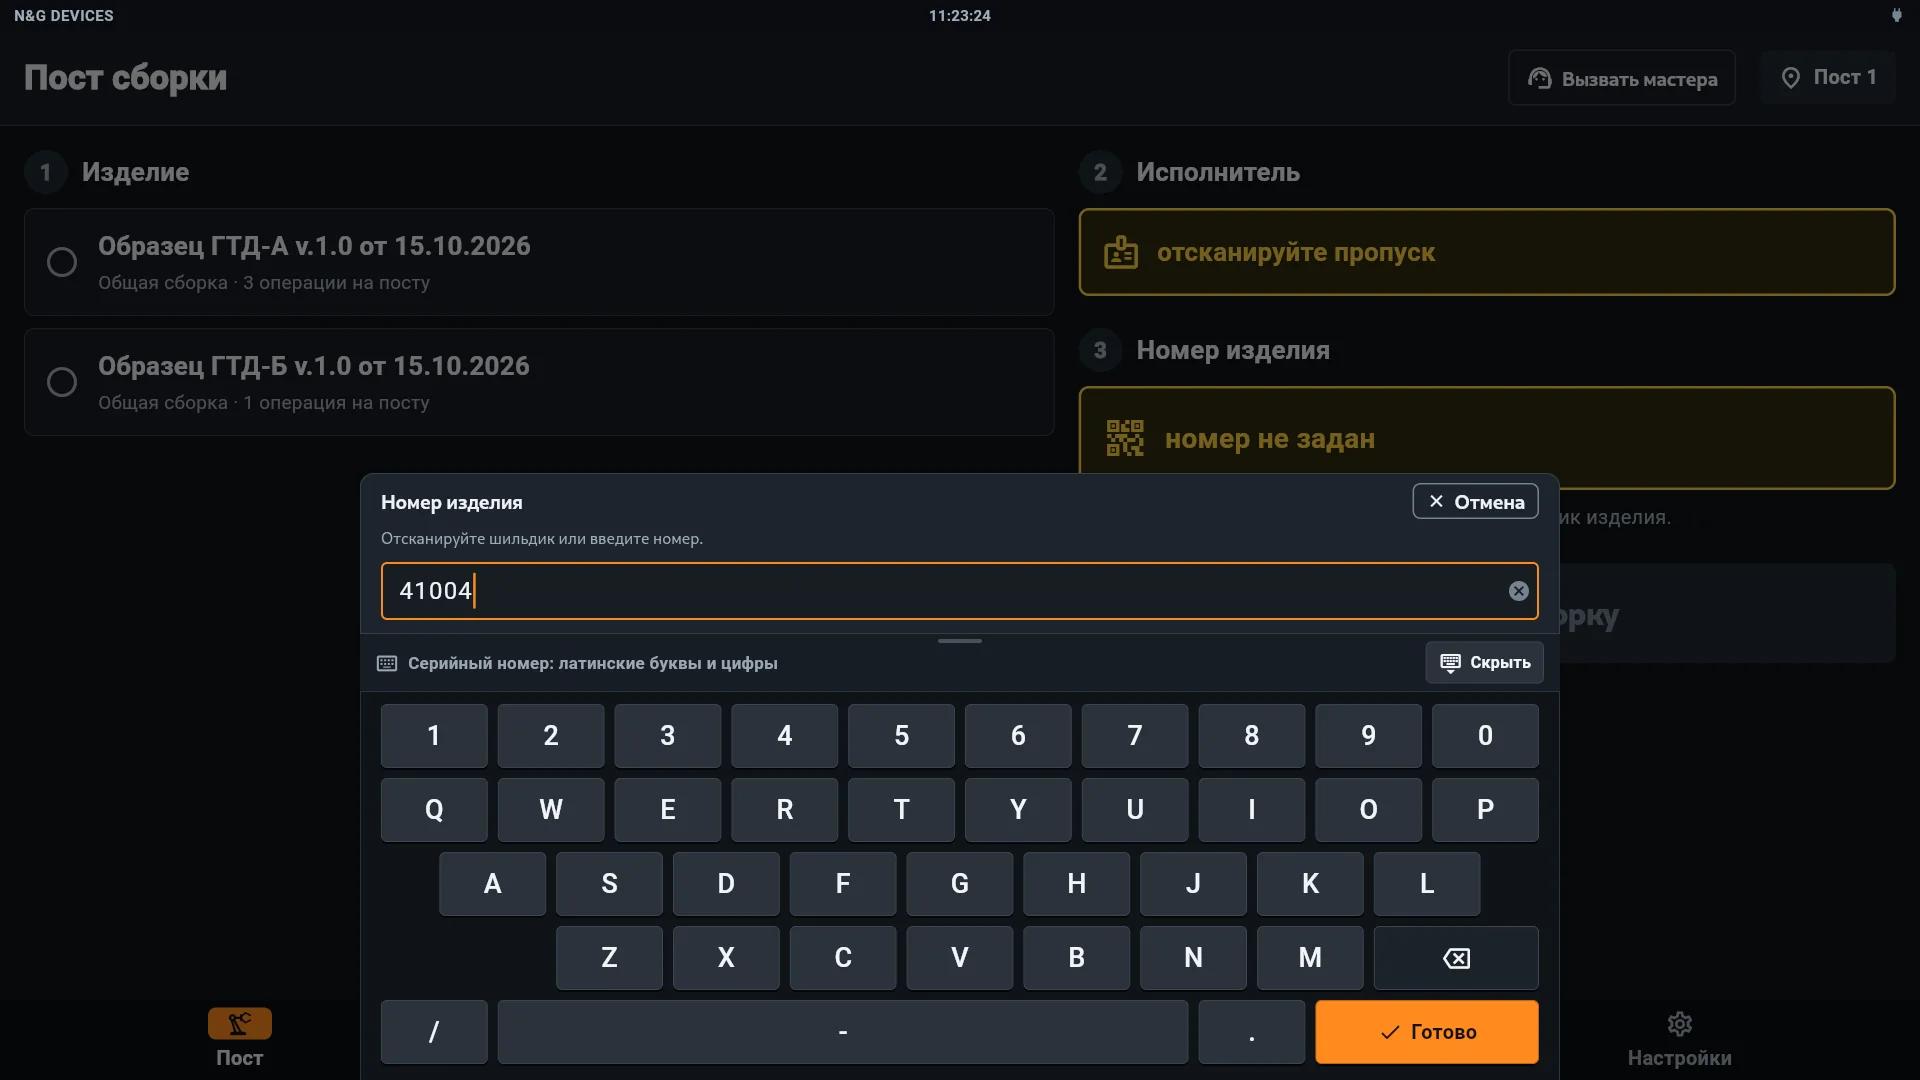1920x1080 pixels.
Task: Tap the digit 1 key
Action: 434,736
